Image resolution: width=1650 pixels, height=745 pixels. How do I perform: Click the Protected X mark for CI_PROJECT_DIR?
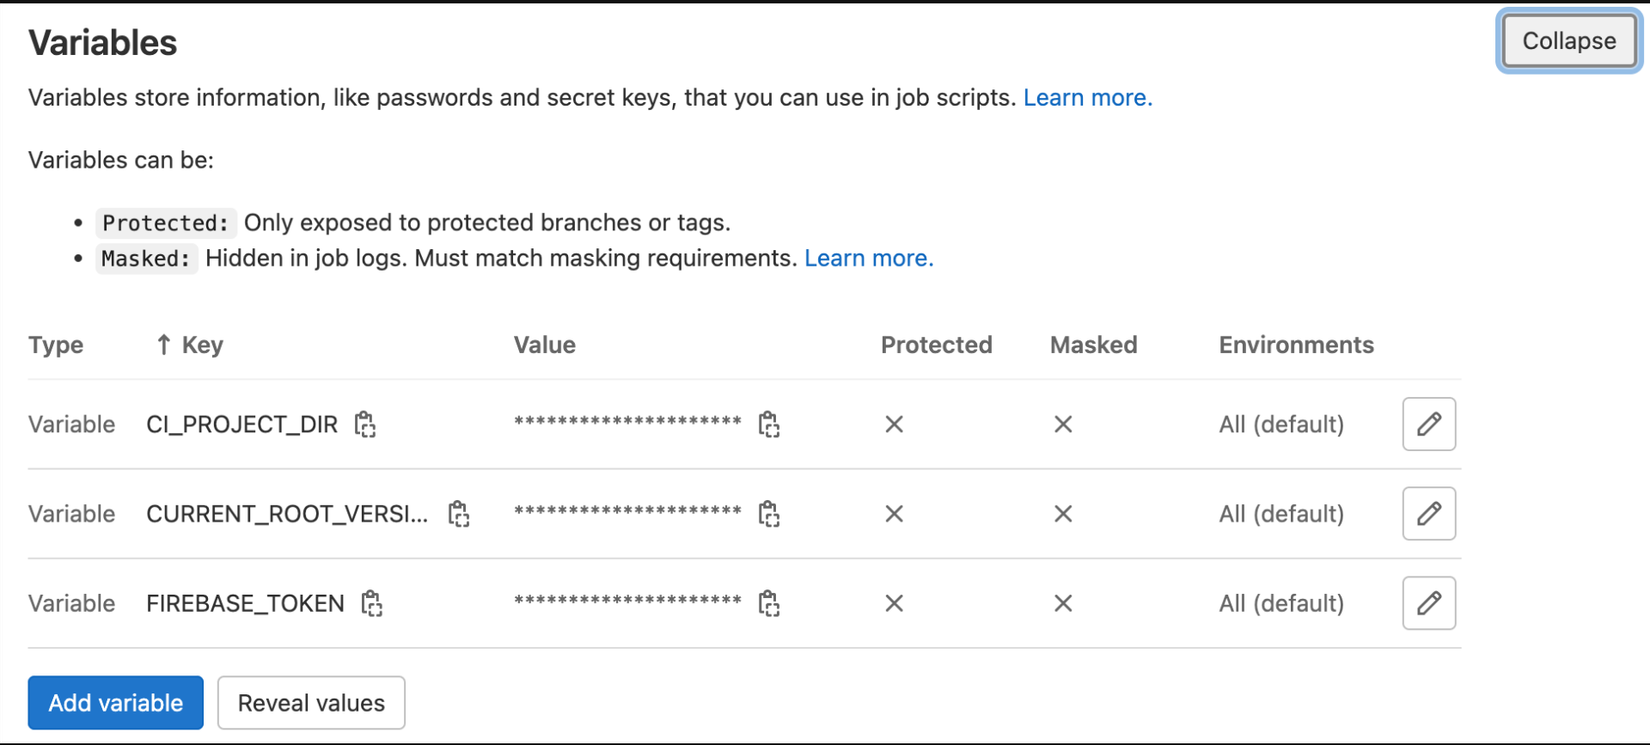click(894, 424)
